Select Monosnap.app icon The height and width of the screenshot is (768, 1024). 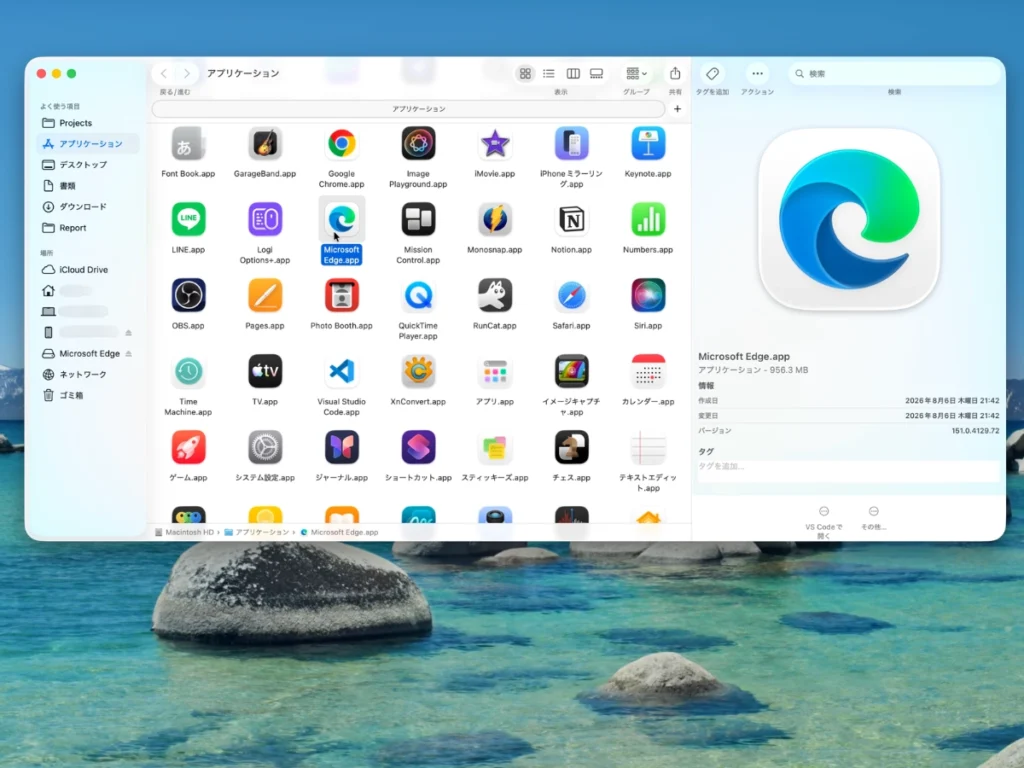(x=494, y=220)
